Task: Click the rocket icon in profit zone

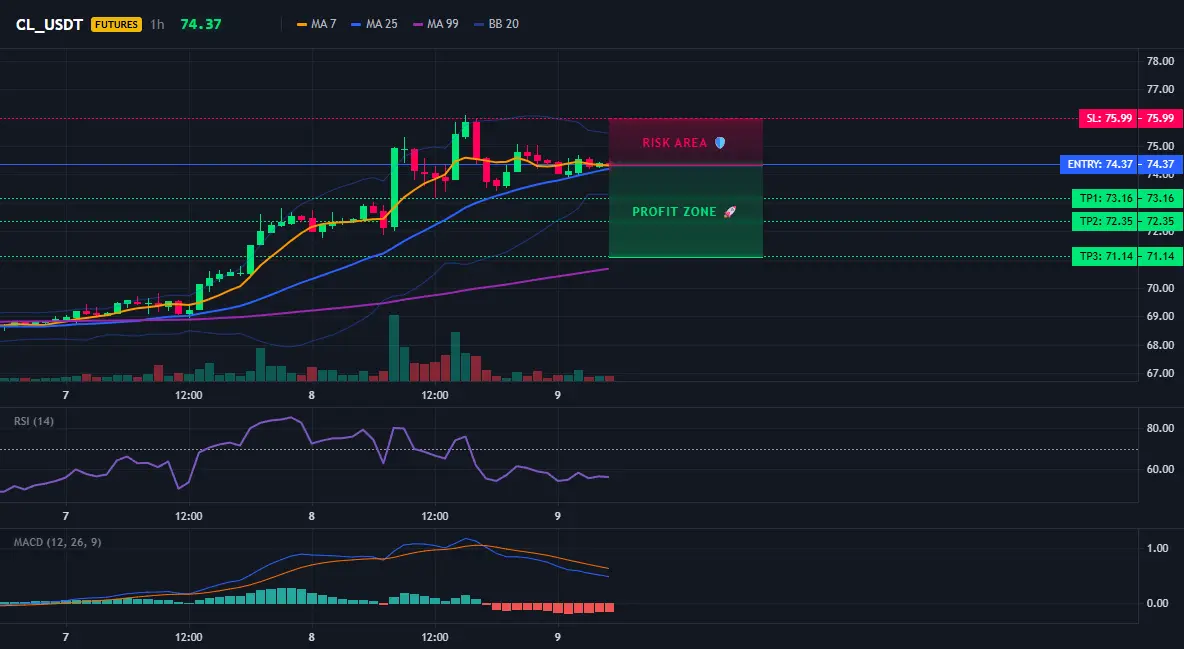Action: point(729,212)
